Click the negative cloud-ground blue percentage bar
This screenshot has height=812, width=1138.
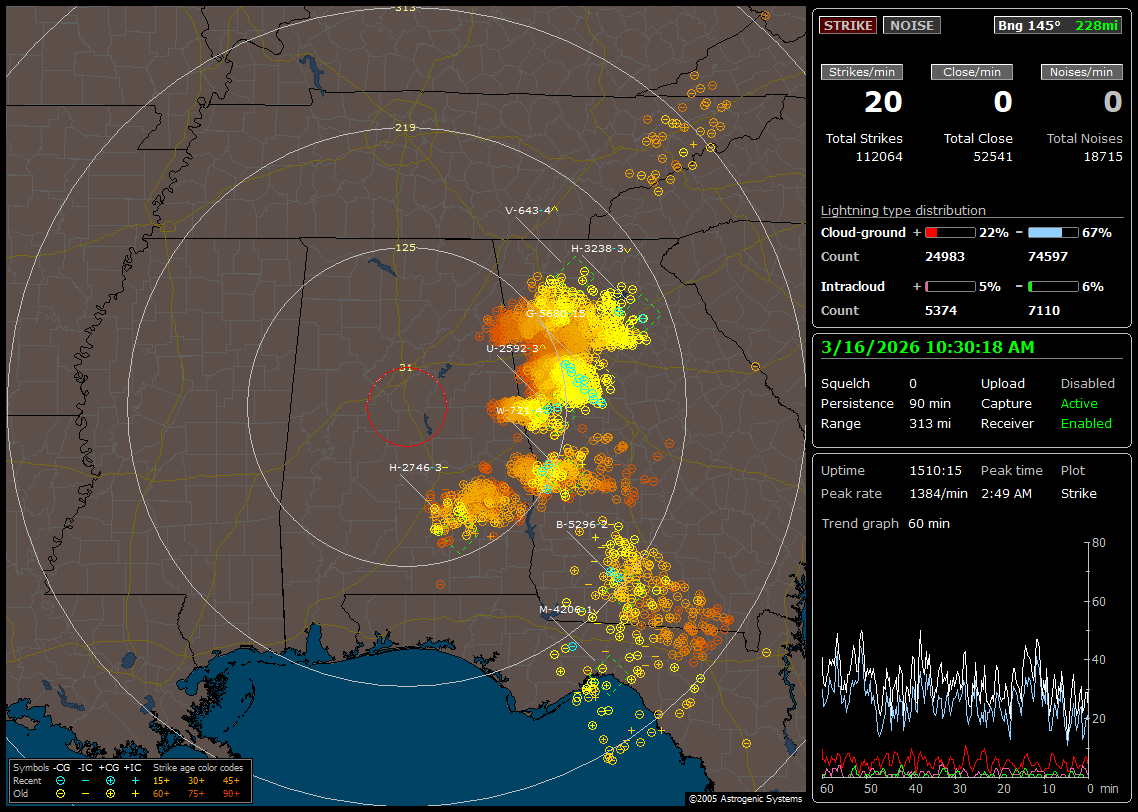[x=1052, y=232]
